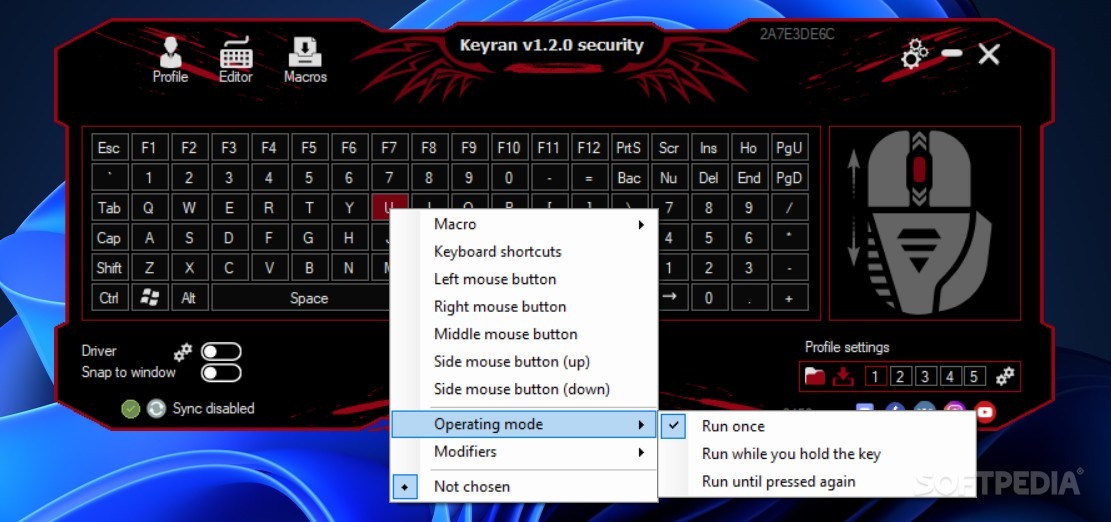Toggle the Driver switch
Image resolution: width=1111 pixels, height=522 pixels.
tap(221, 351)
